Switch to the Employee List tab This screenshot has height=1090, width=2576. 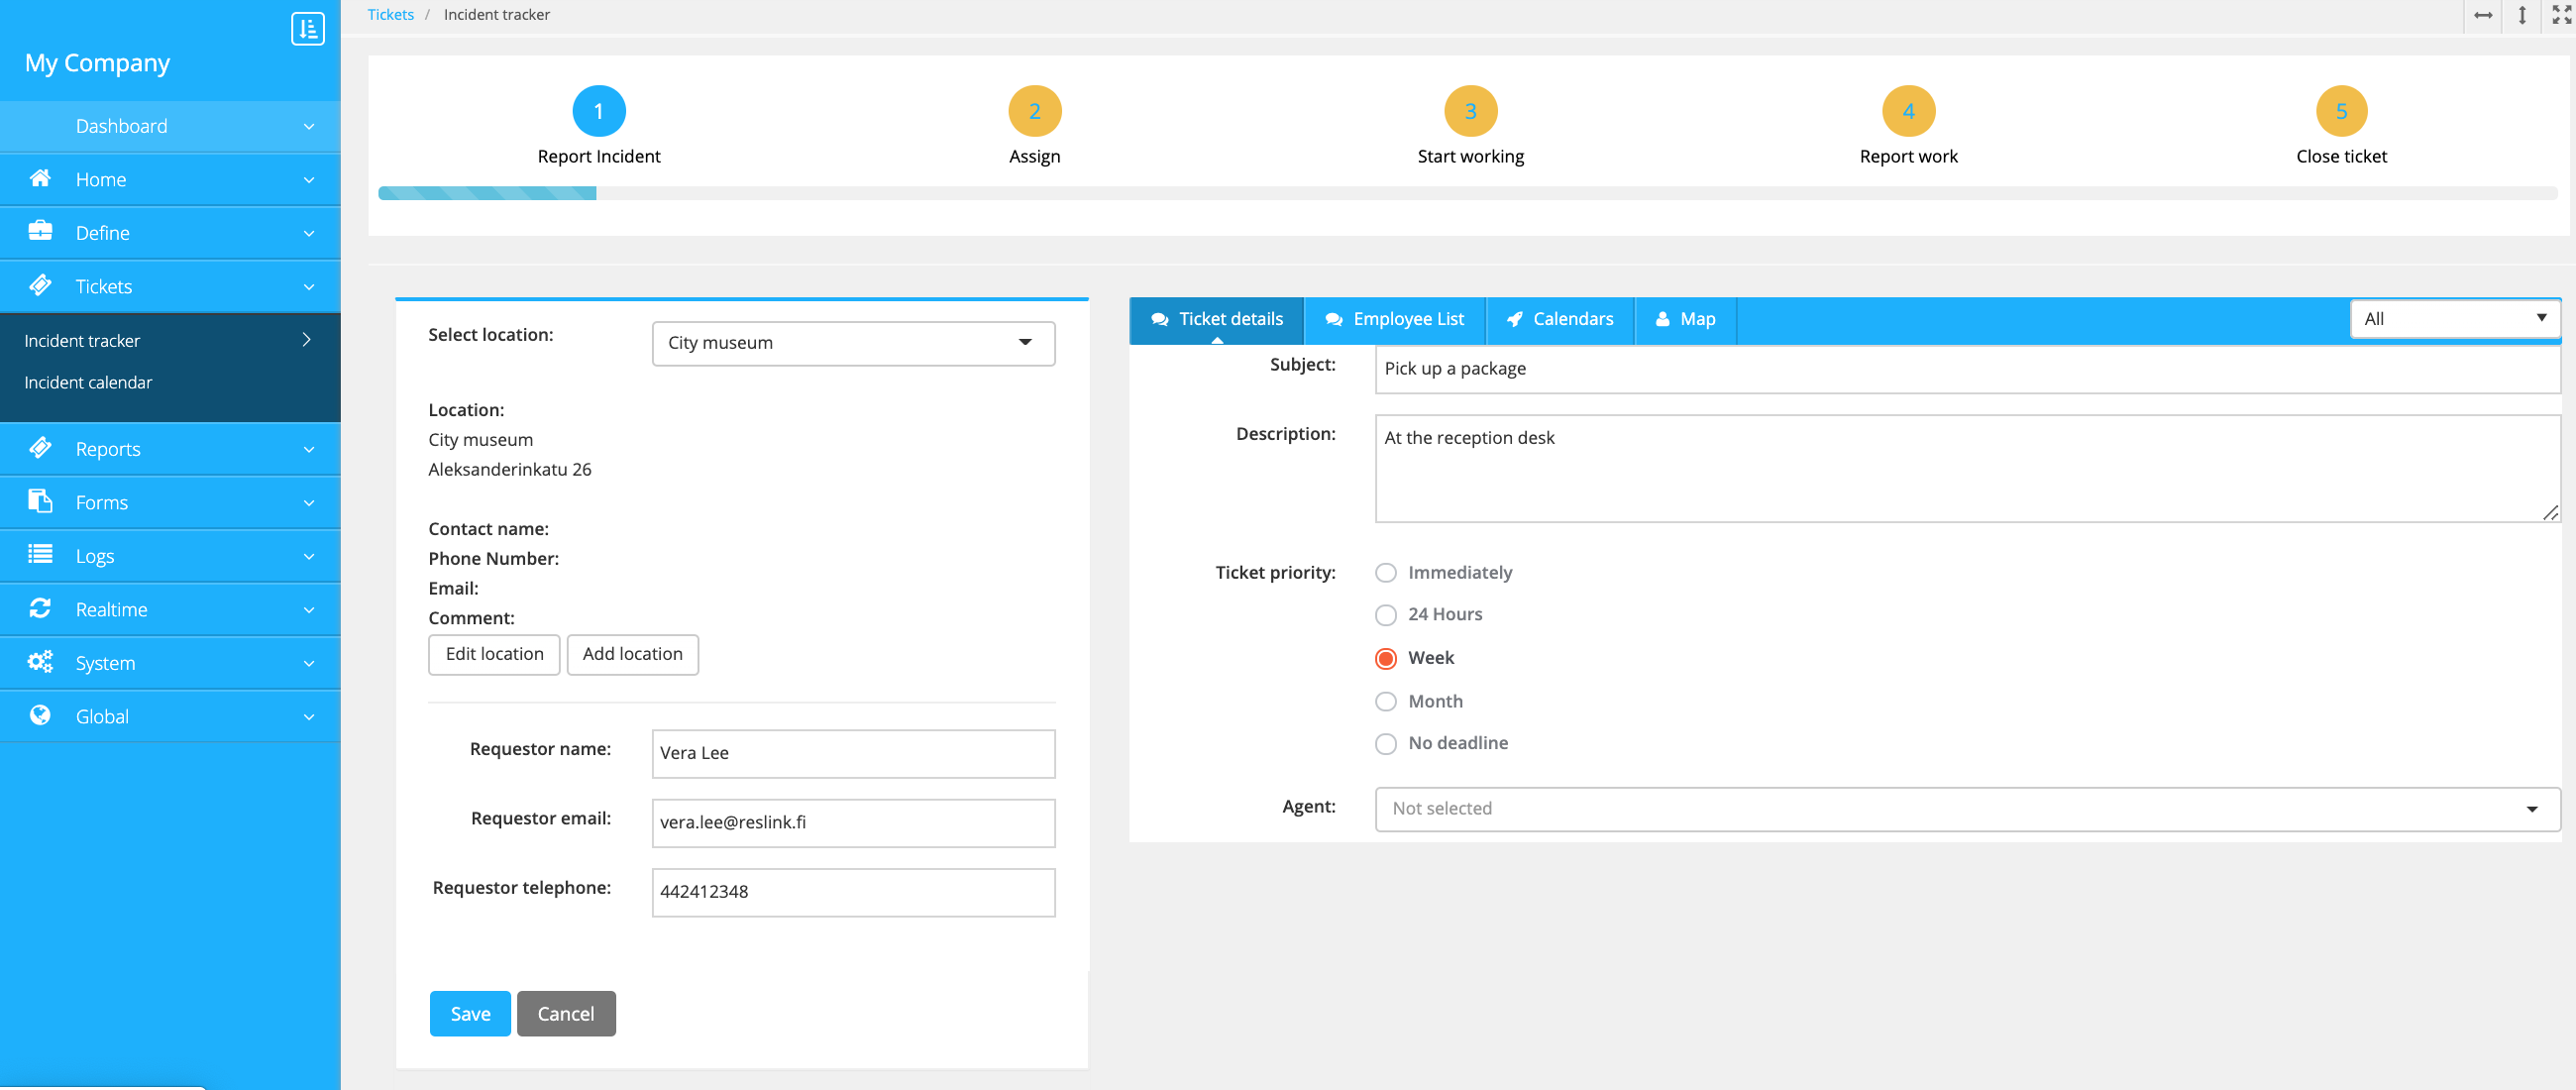pyautogui.click(x=1394, y=319)
